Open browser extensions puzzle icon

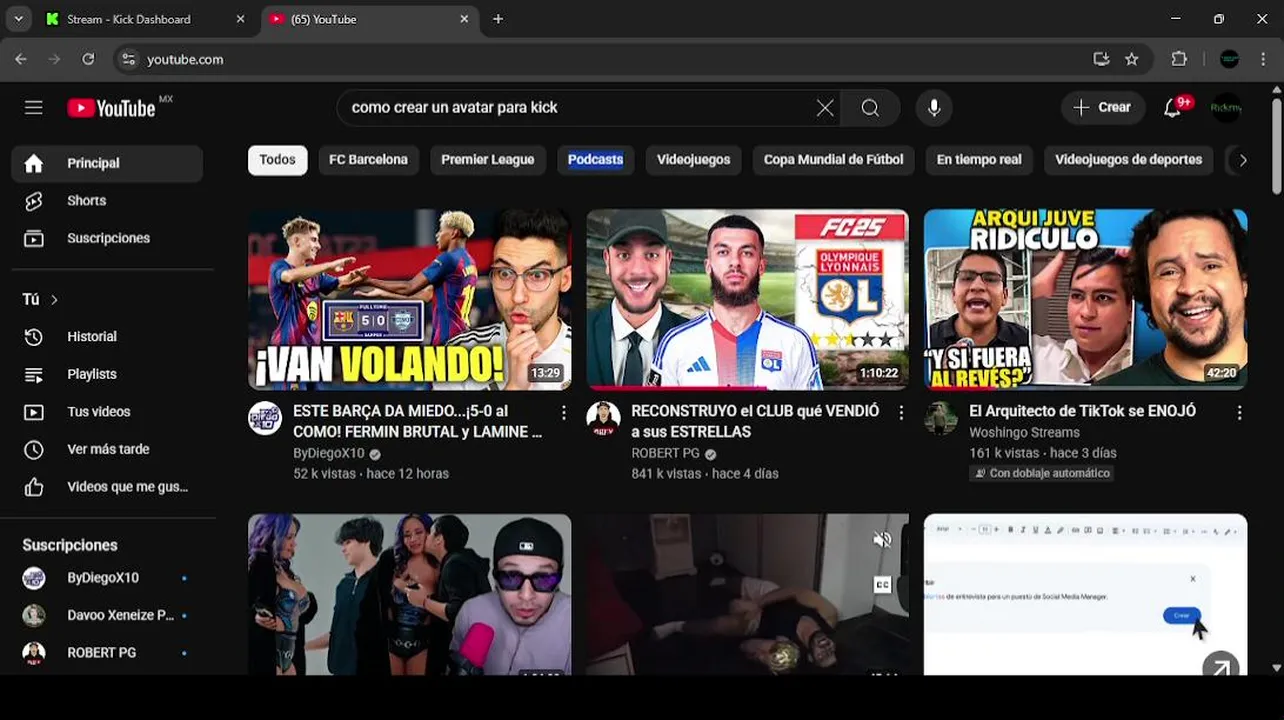pyautogui.click(x=1179, y=59)
